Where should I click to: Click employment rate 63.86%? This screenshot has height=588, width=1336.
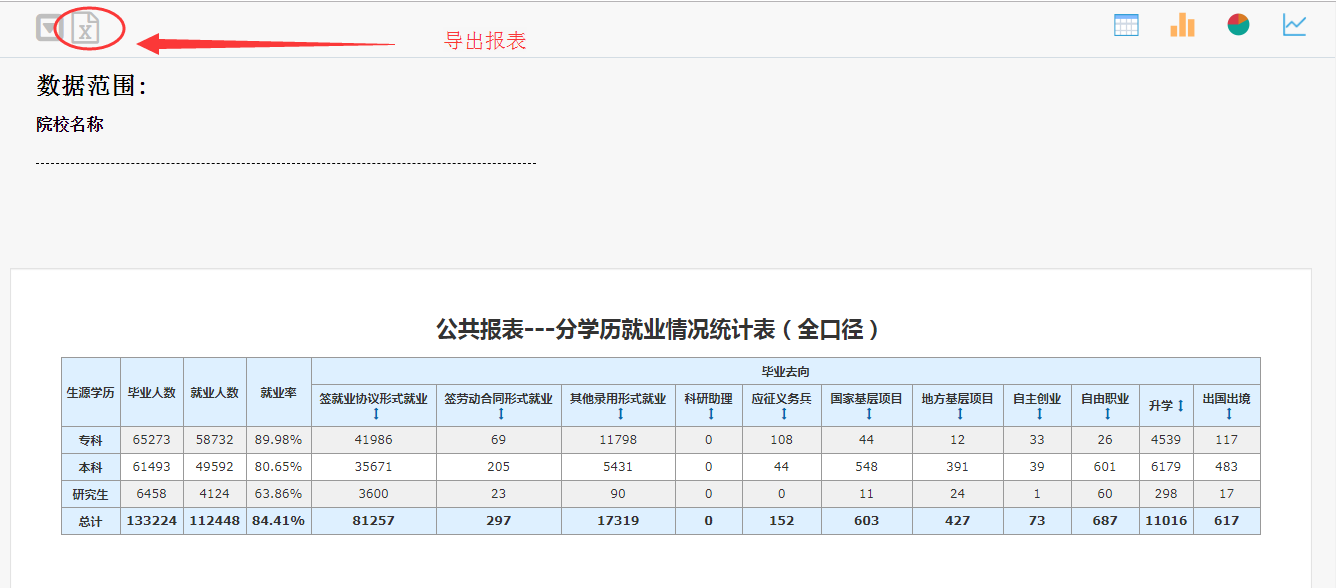(279, 494)
